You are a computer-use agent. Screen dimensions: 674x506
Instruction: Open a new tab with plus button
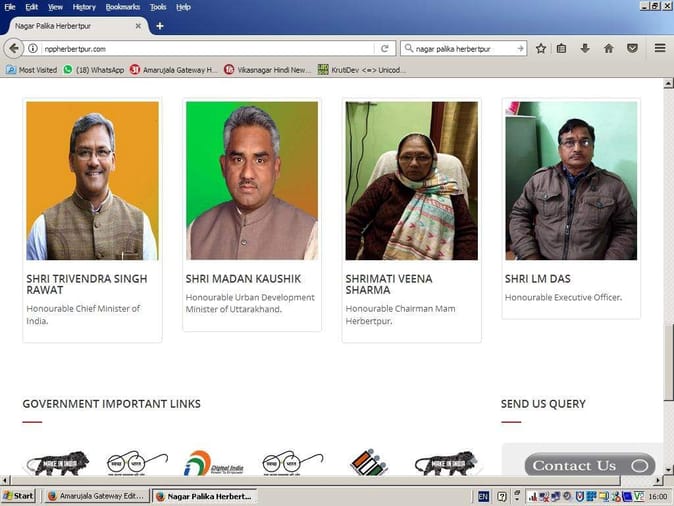pos(159,26)
